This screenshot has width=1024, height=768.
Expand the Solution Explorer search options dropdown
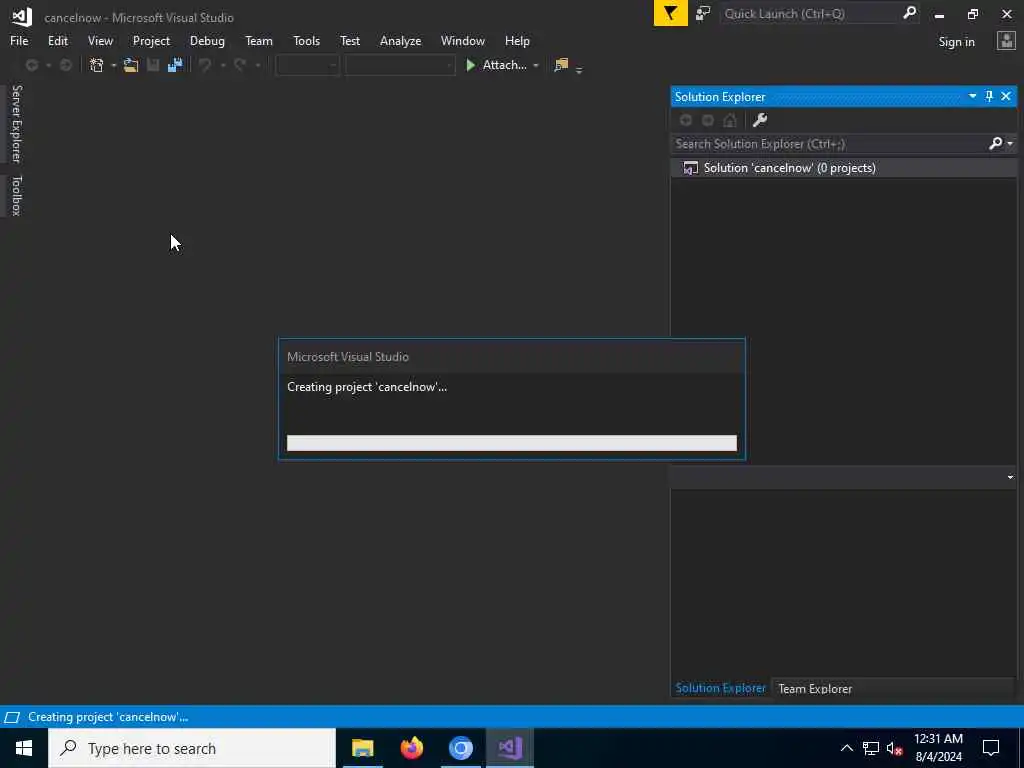pyautogui.click(x=1010, y=143)
